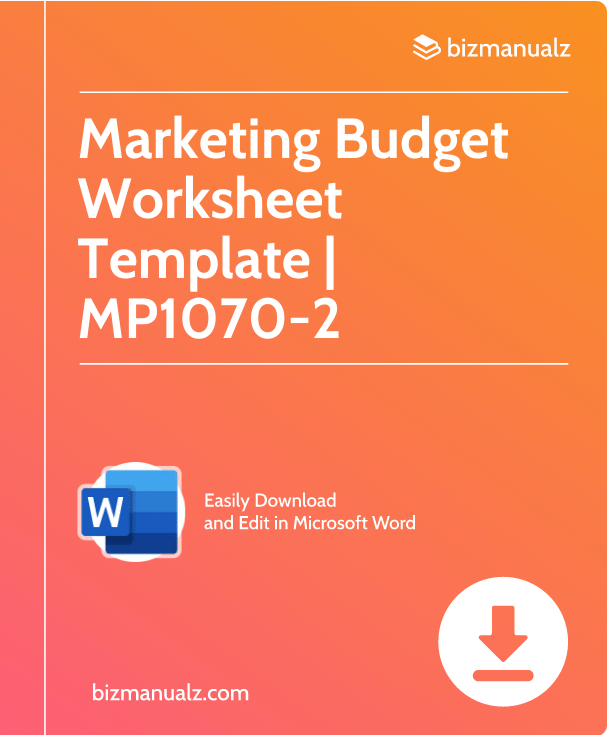Viewport: 607px width, 735px height.
Task: Open the bizmanualz.com link at bottom
Action: 170,693
